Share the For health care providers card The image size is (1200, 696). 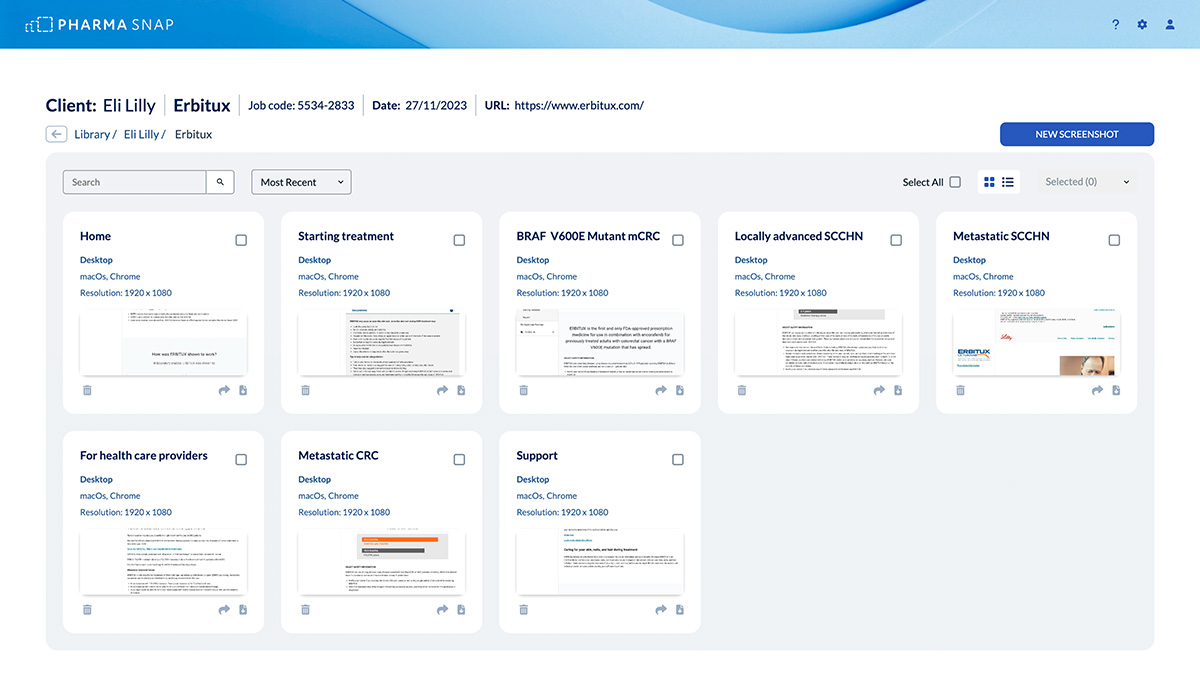pyautogui.click(x=224, y=609)
